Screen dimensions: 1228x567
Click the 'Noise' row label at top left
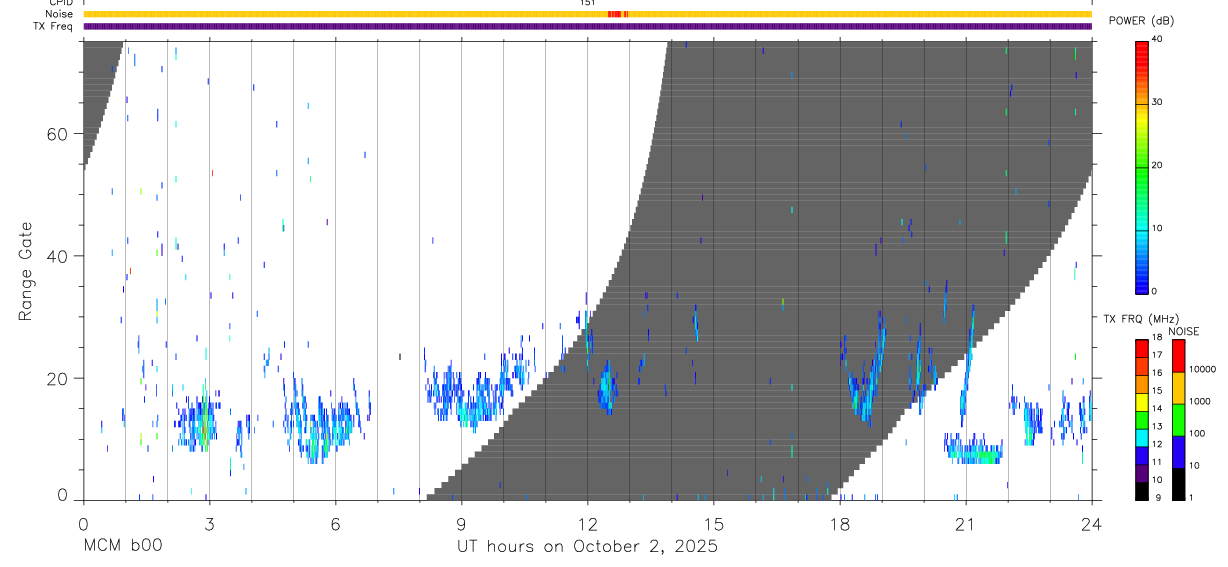59,14
